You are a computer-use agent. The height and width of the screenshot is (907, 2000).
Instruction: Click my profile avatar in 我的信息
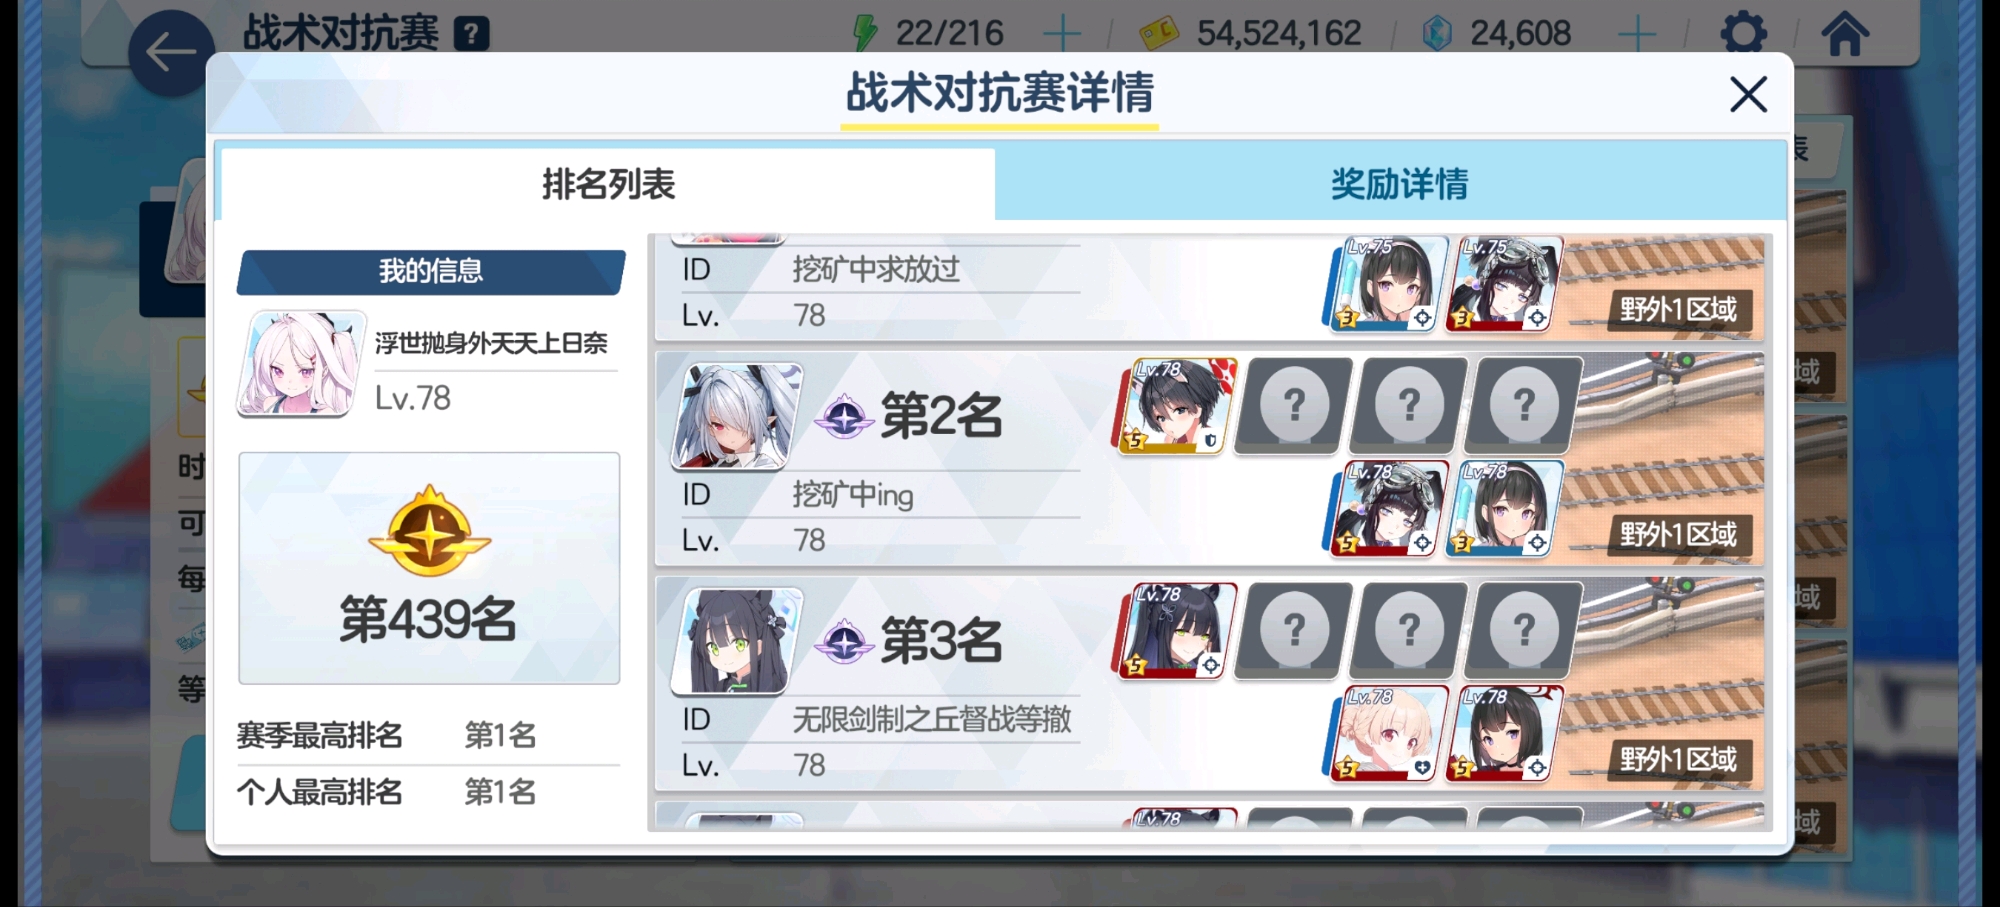(301, 364)
